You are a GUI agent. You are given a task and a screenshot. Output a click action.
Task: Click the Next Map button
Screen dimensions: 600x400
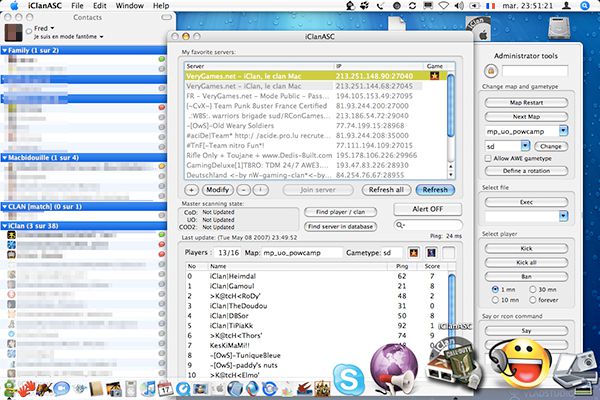click(526, 116)
